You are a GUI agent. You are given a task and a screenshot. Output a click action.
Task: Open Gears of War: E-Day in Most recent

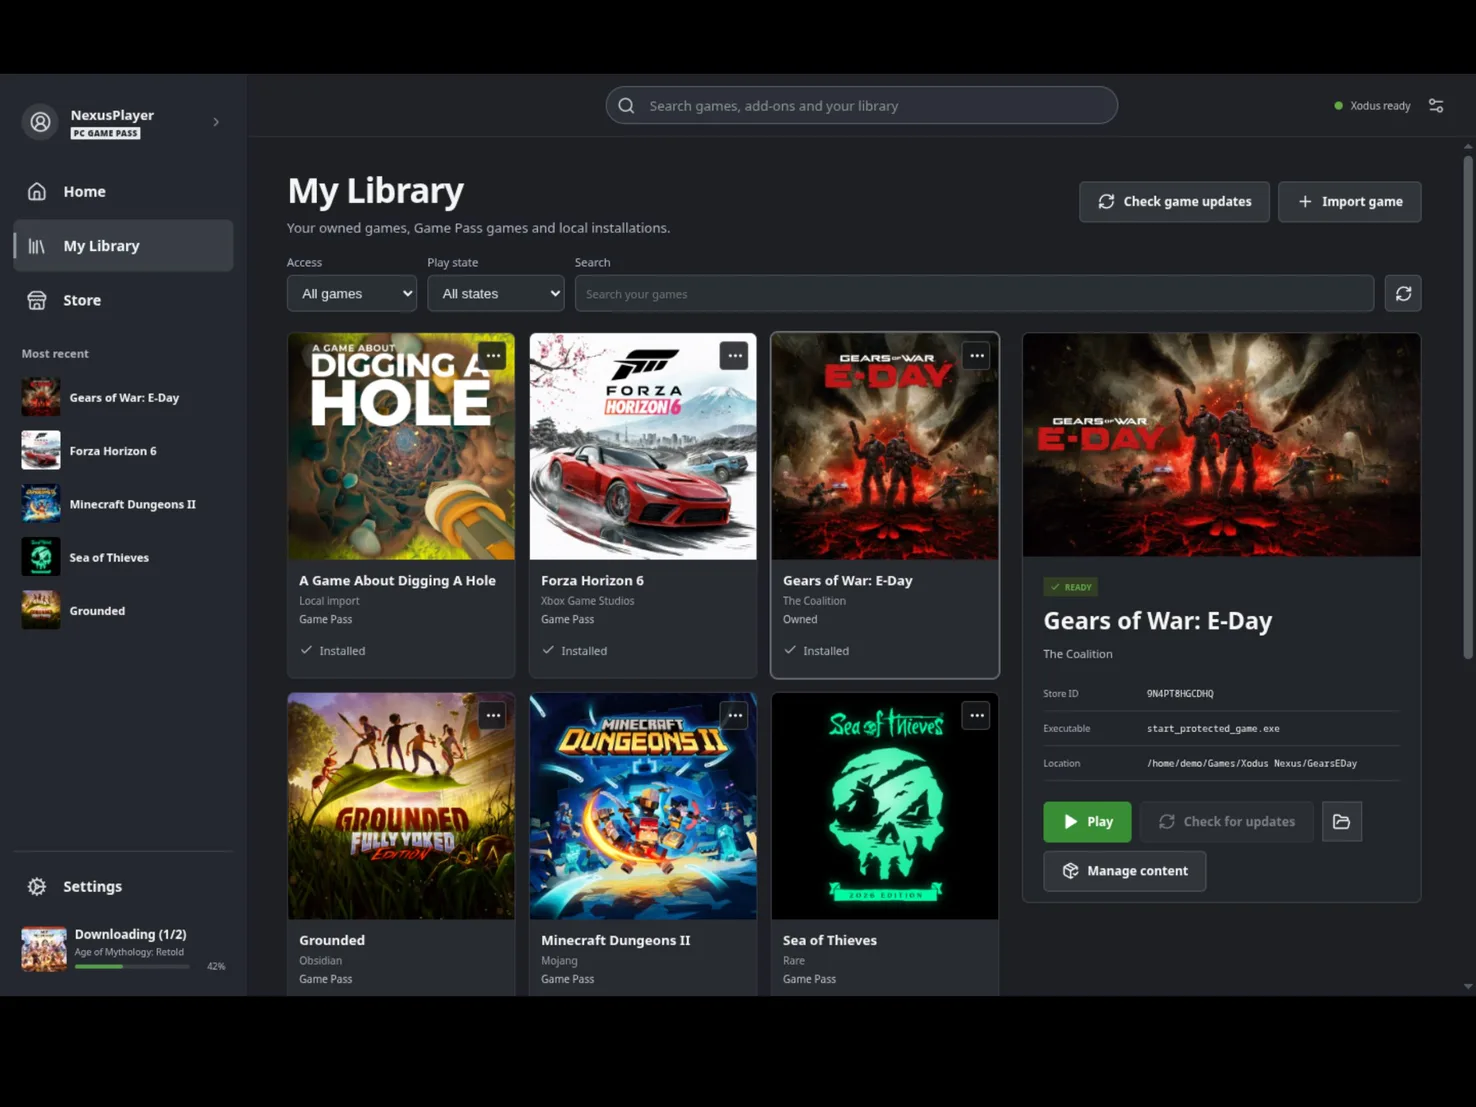123,397
